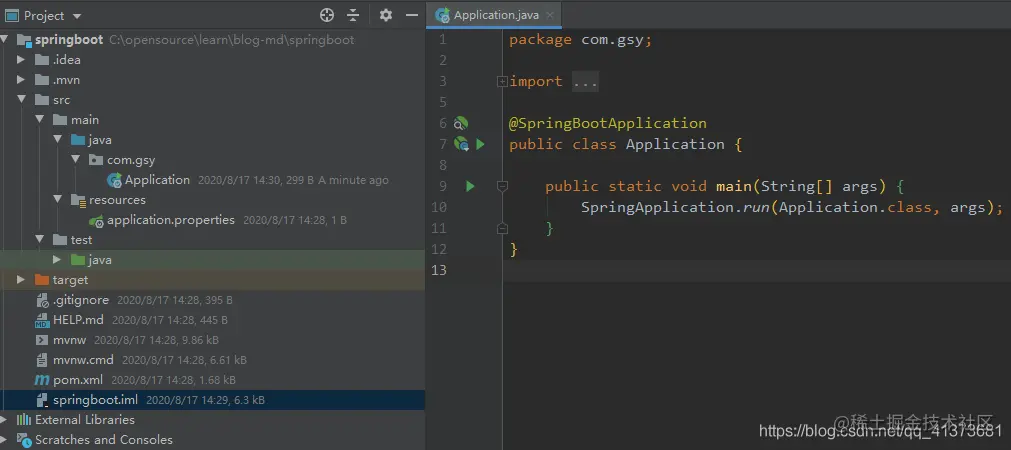Select pom.xml in the project tree
The width and height of the screenshot is (1011, 450).
point(78,380)
